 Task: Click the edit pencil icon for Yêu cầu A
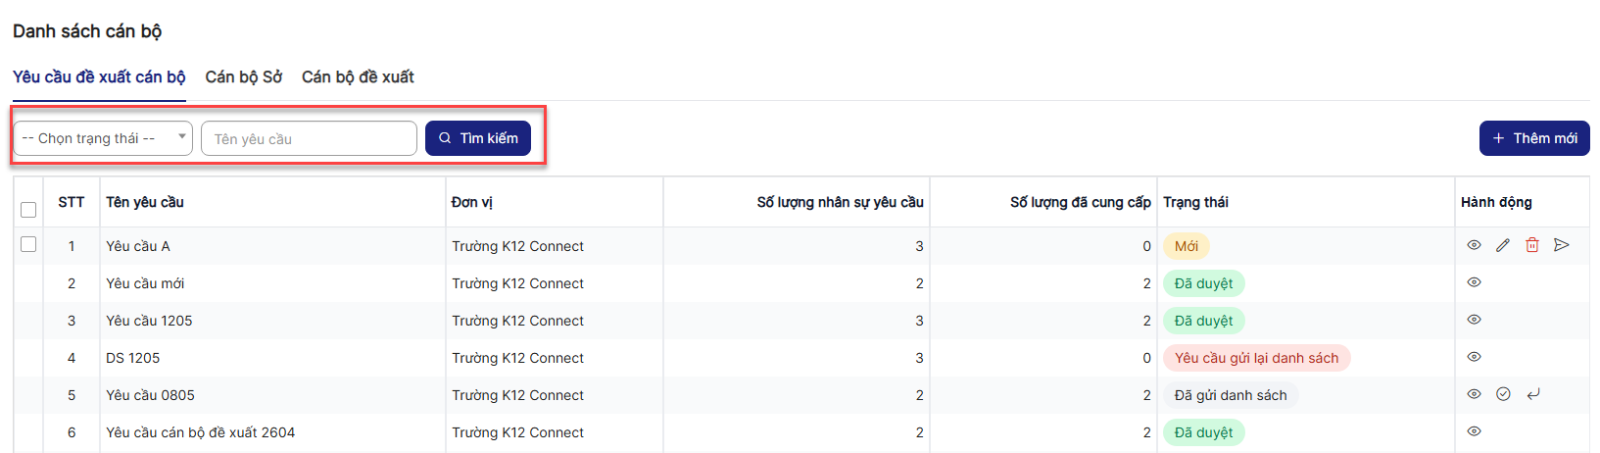pos(1502,245)
